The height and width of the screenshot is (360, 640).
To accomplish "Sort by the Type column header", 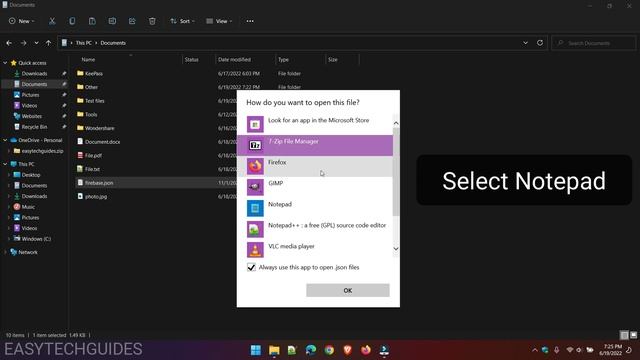I will (283, 60).
